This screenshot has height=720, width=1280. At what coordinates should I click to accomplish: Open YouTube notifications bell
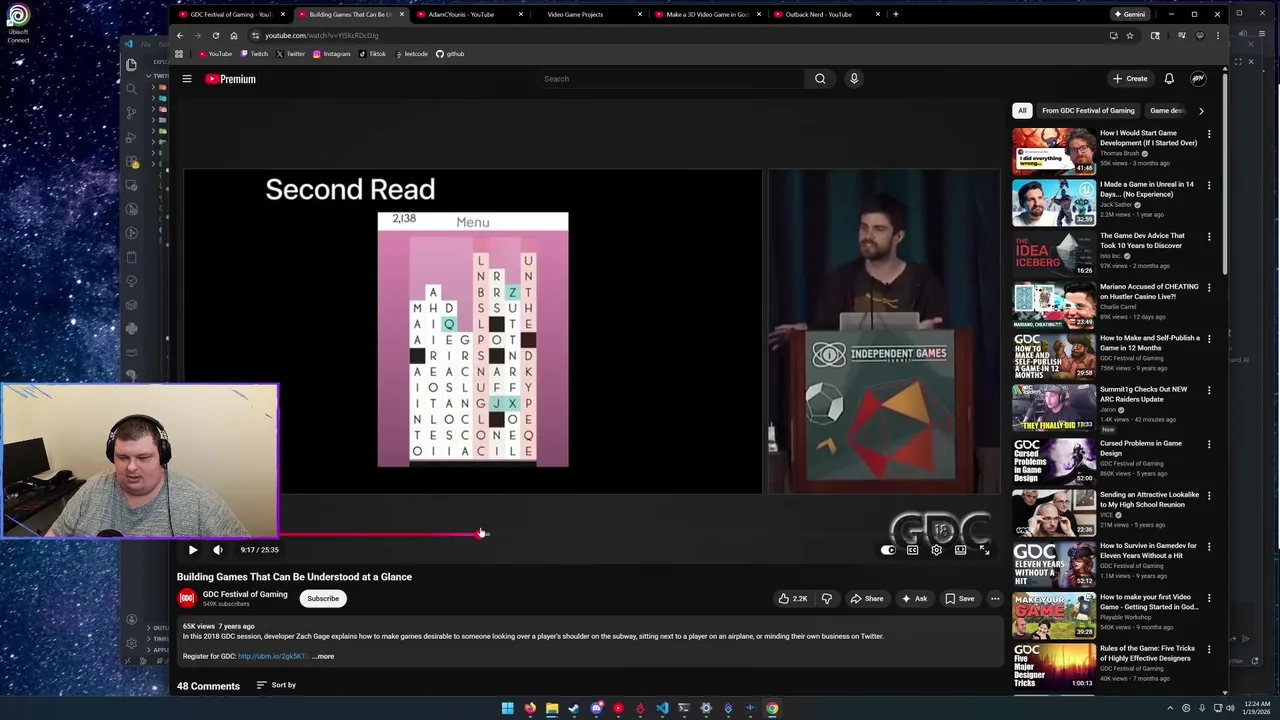[1169, 79]
